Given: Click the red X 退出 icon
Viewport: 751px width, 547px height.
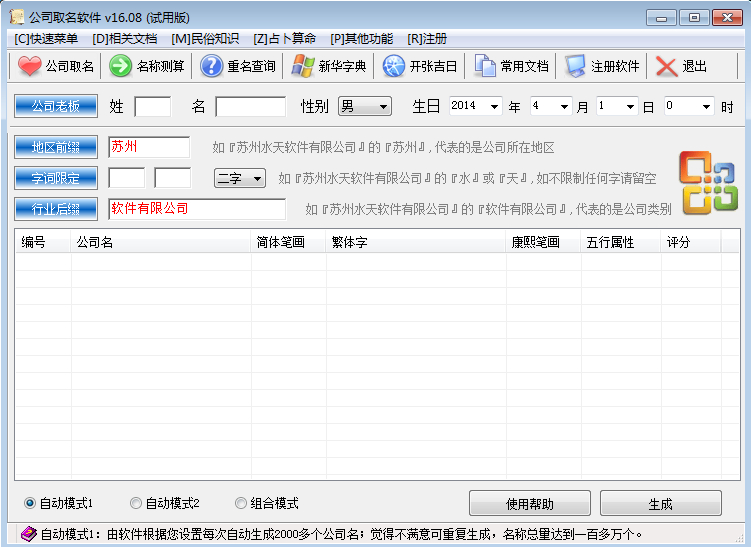Looking at the screenshot, I should click(x=667, y=66).
